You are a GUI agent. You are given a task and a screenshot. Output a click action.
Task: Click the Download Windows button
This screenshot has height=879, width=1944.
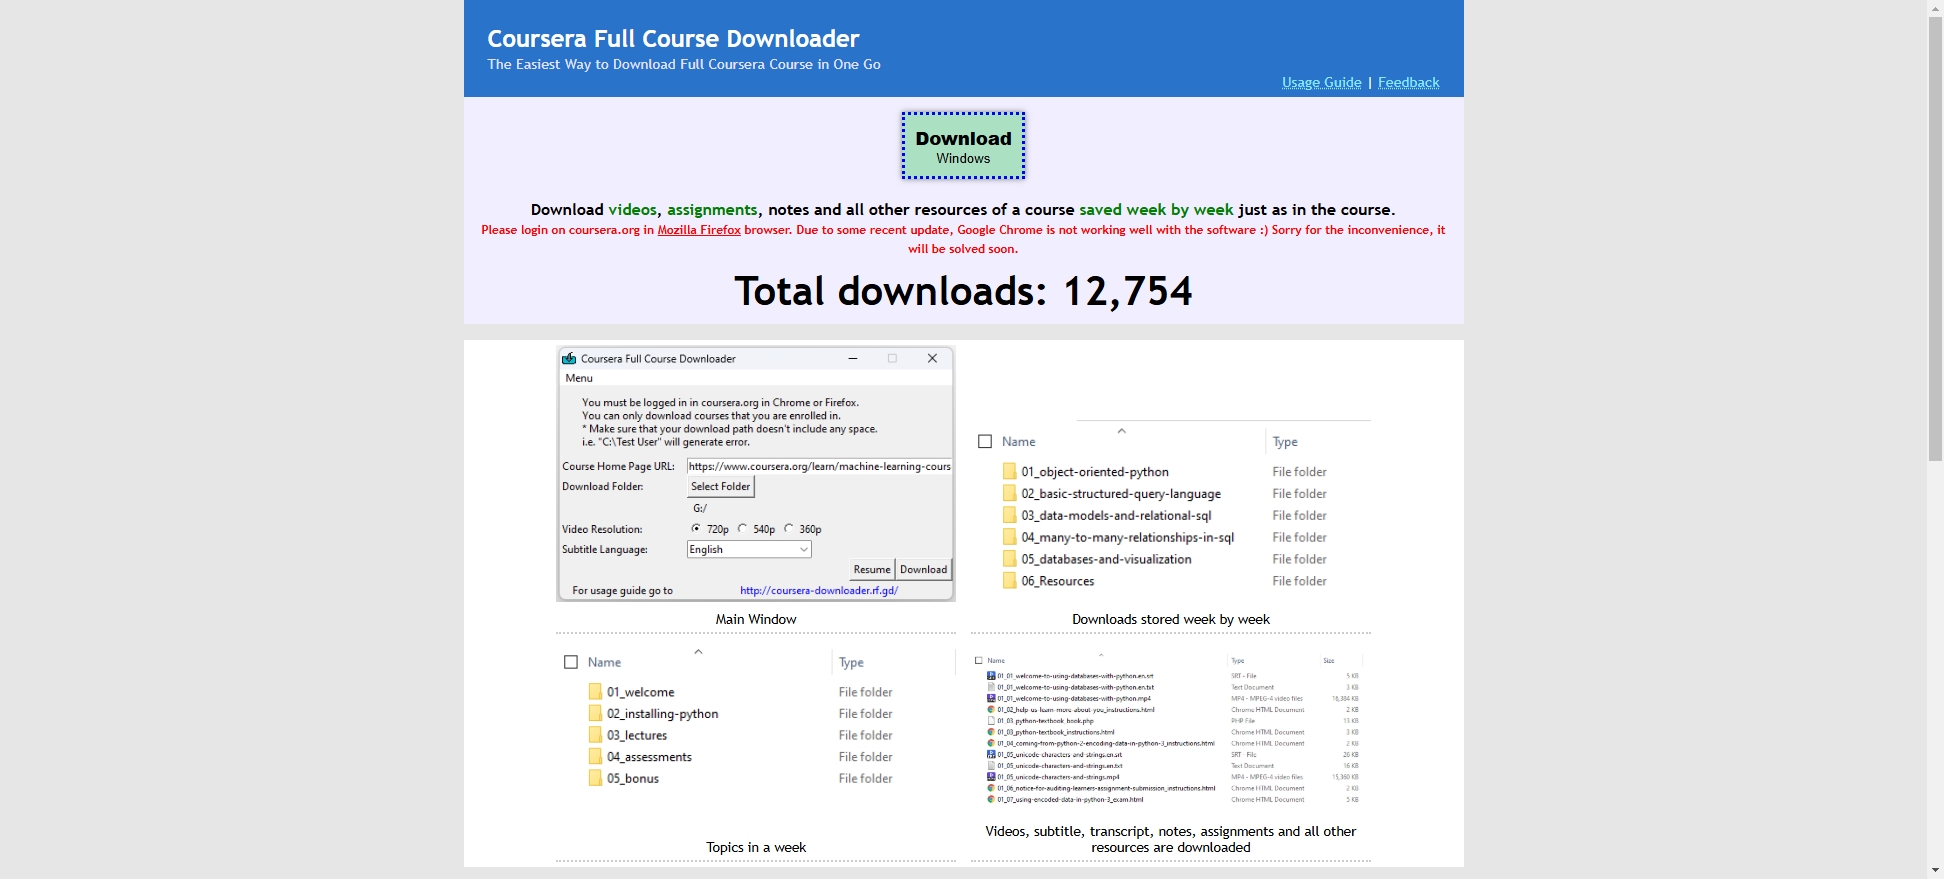click(x=963, y=146)
